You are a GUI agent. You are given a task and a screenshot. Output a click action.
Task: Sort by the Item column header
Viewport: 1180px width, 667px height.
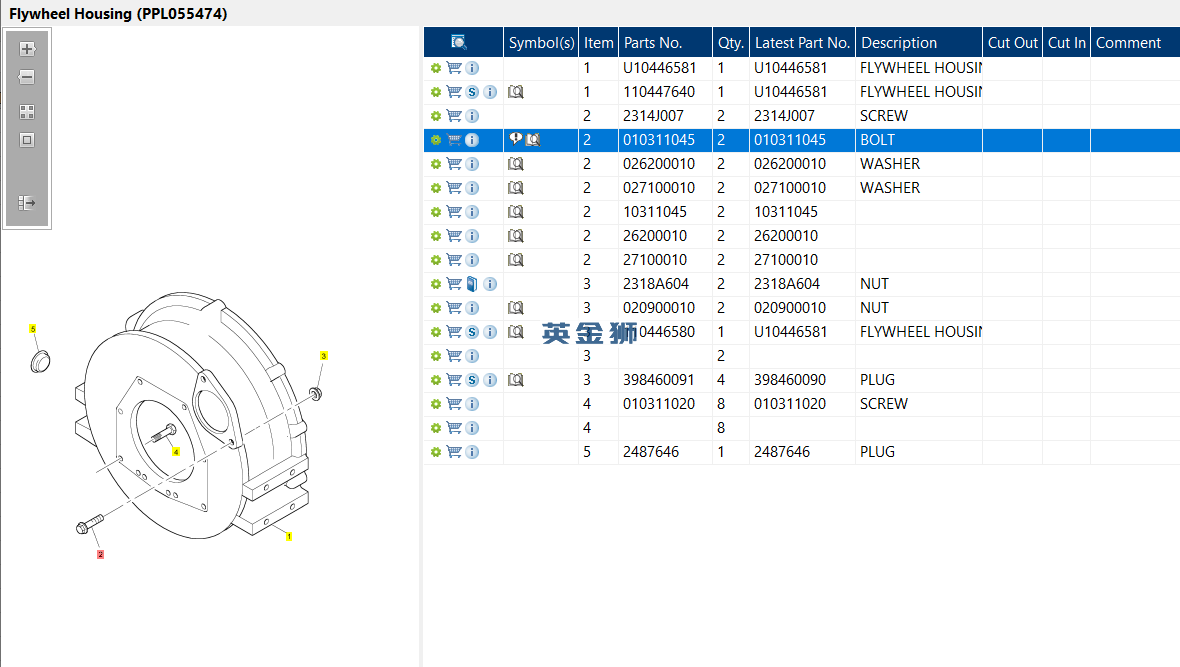598,42
